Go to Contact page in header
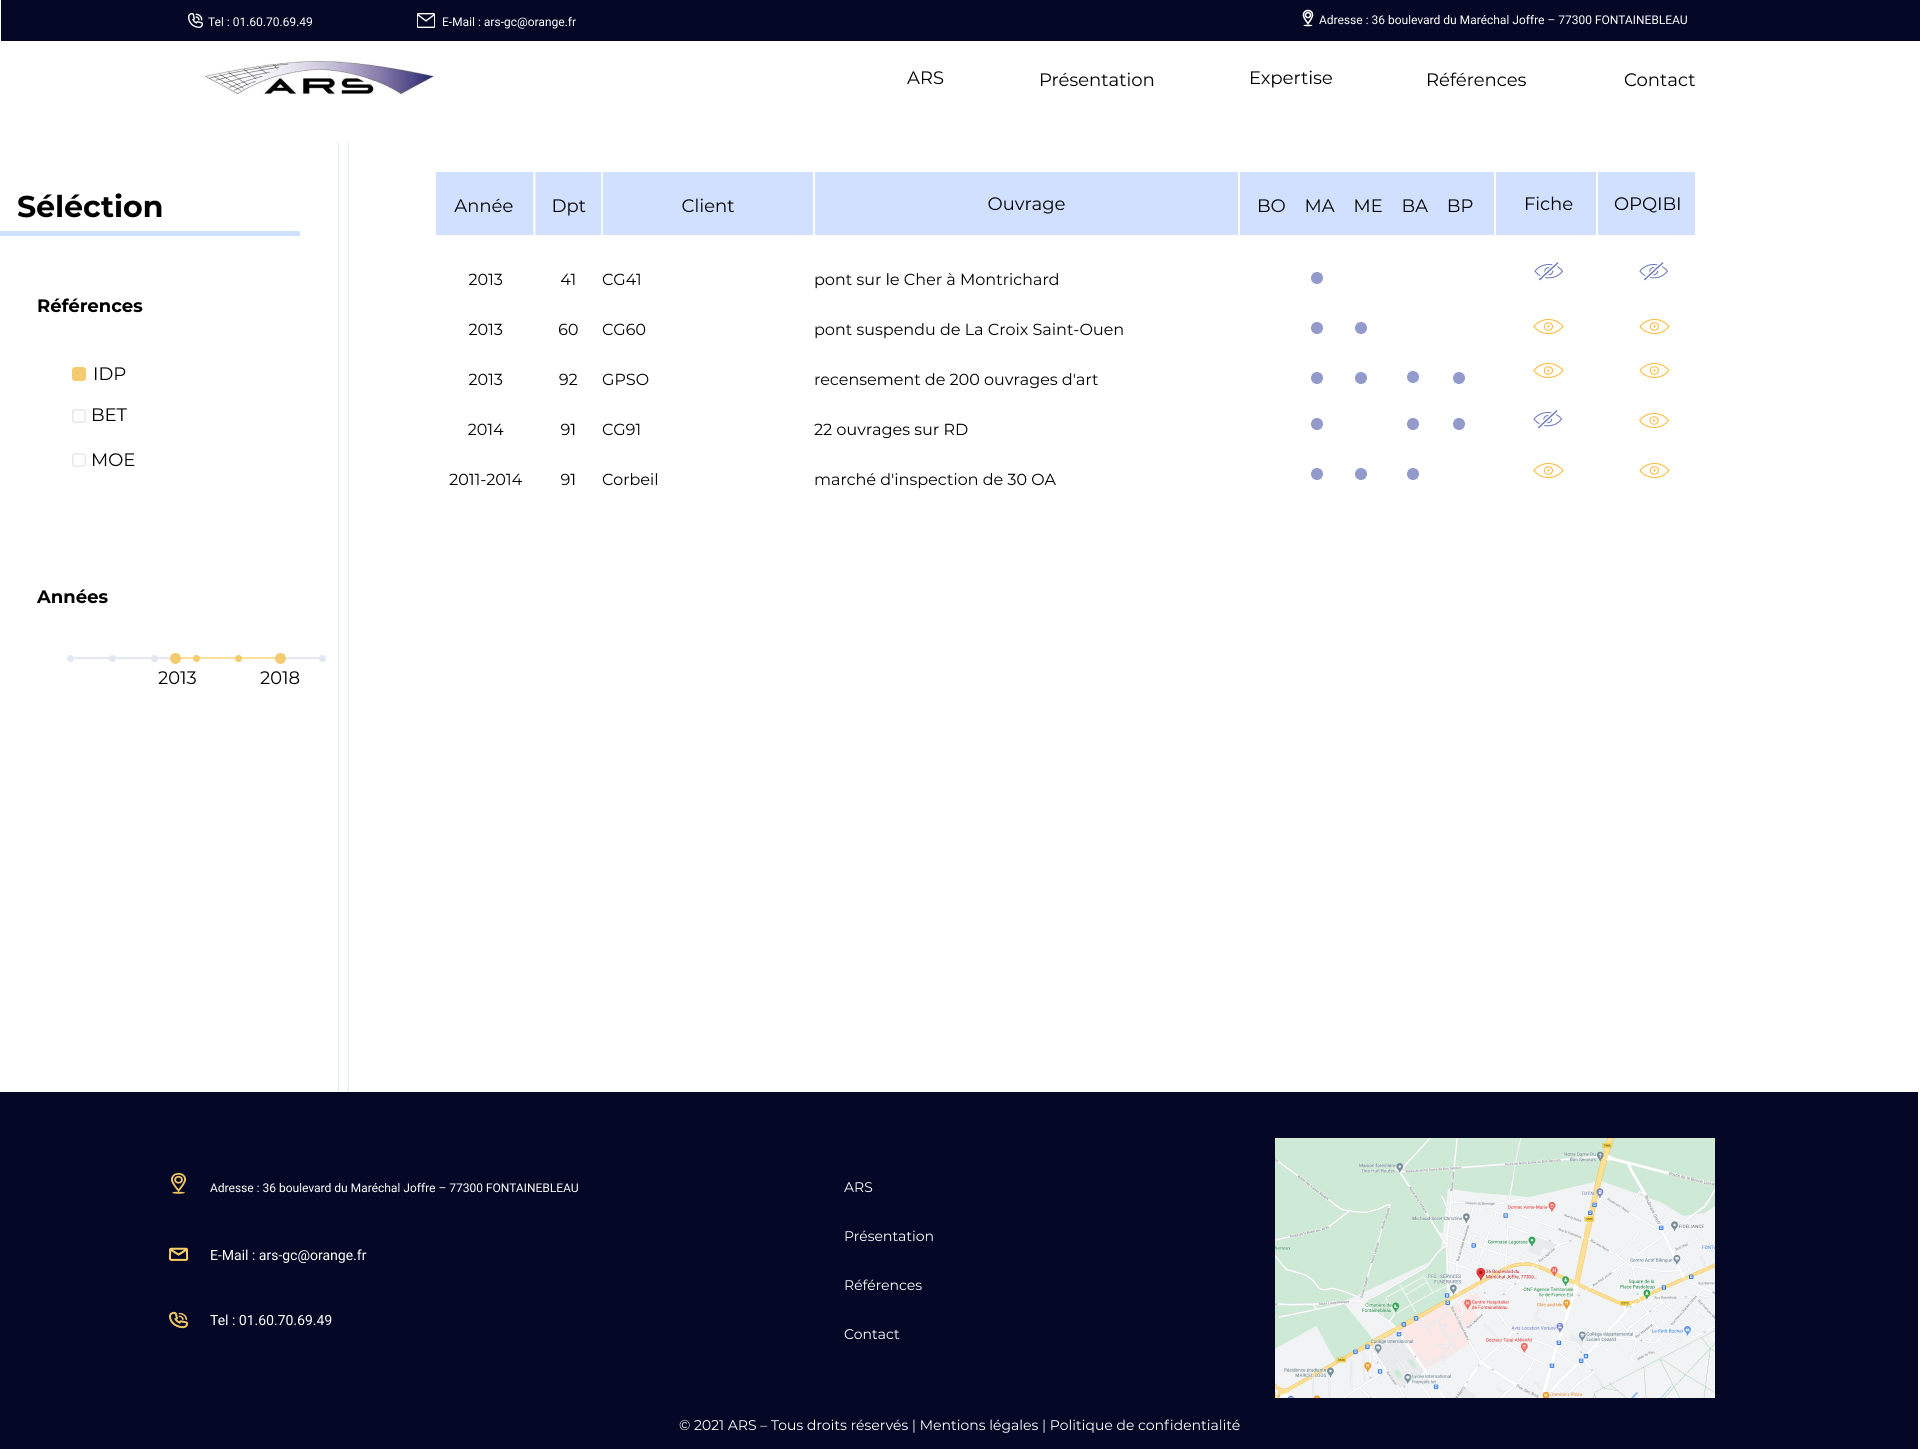 click(x=1659, y=80)
